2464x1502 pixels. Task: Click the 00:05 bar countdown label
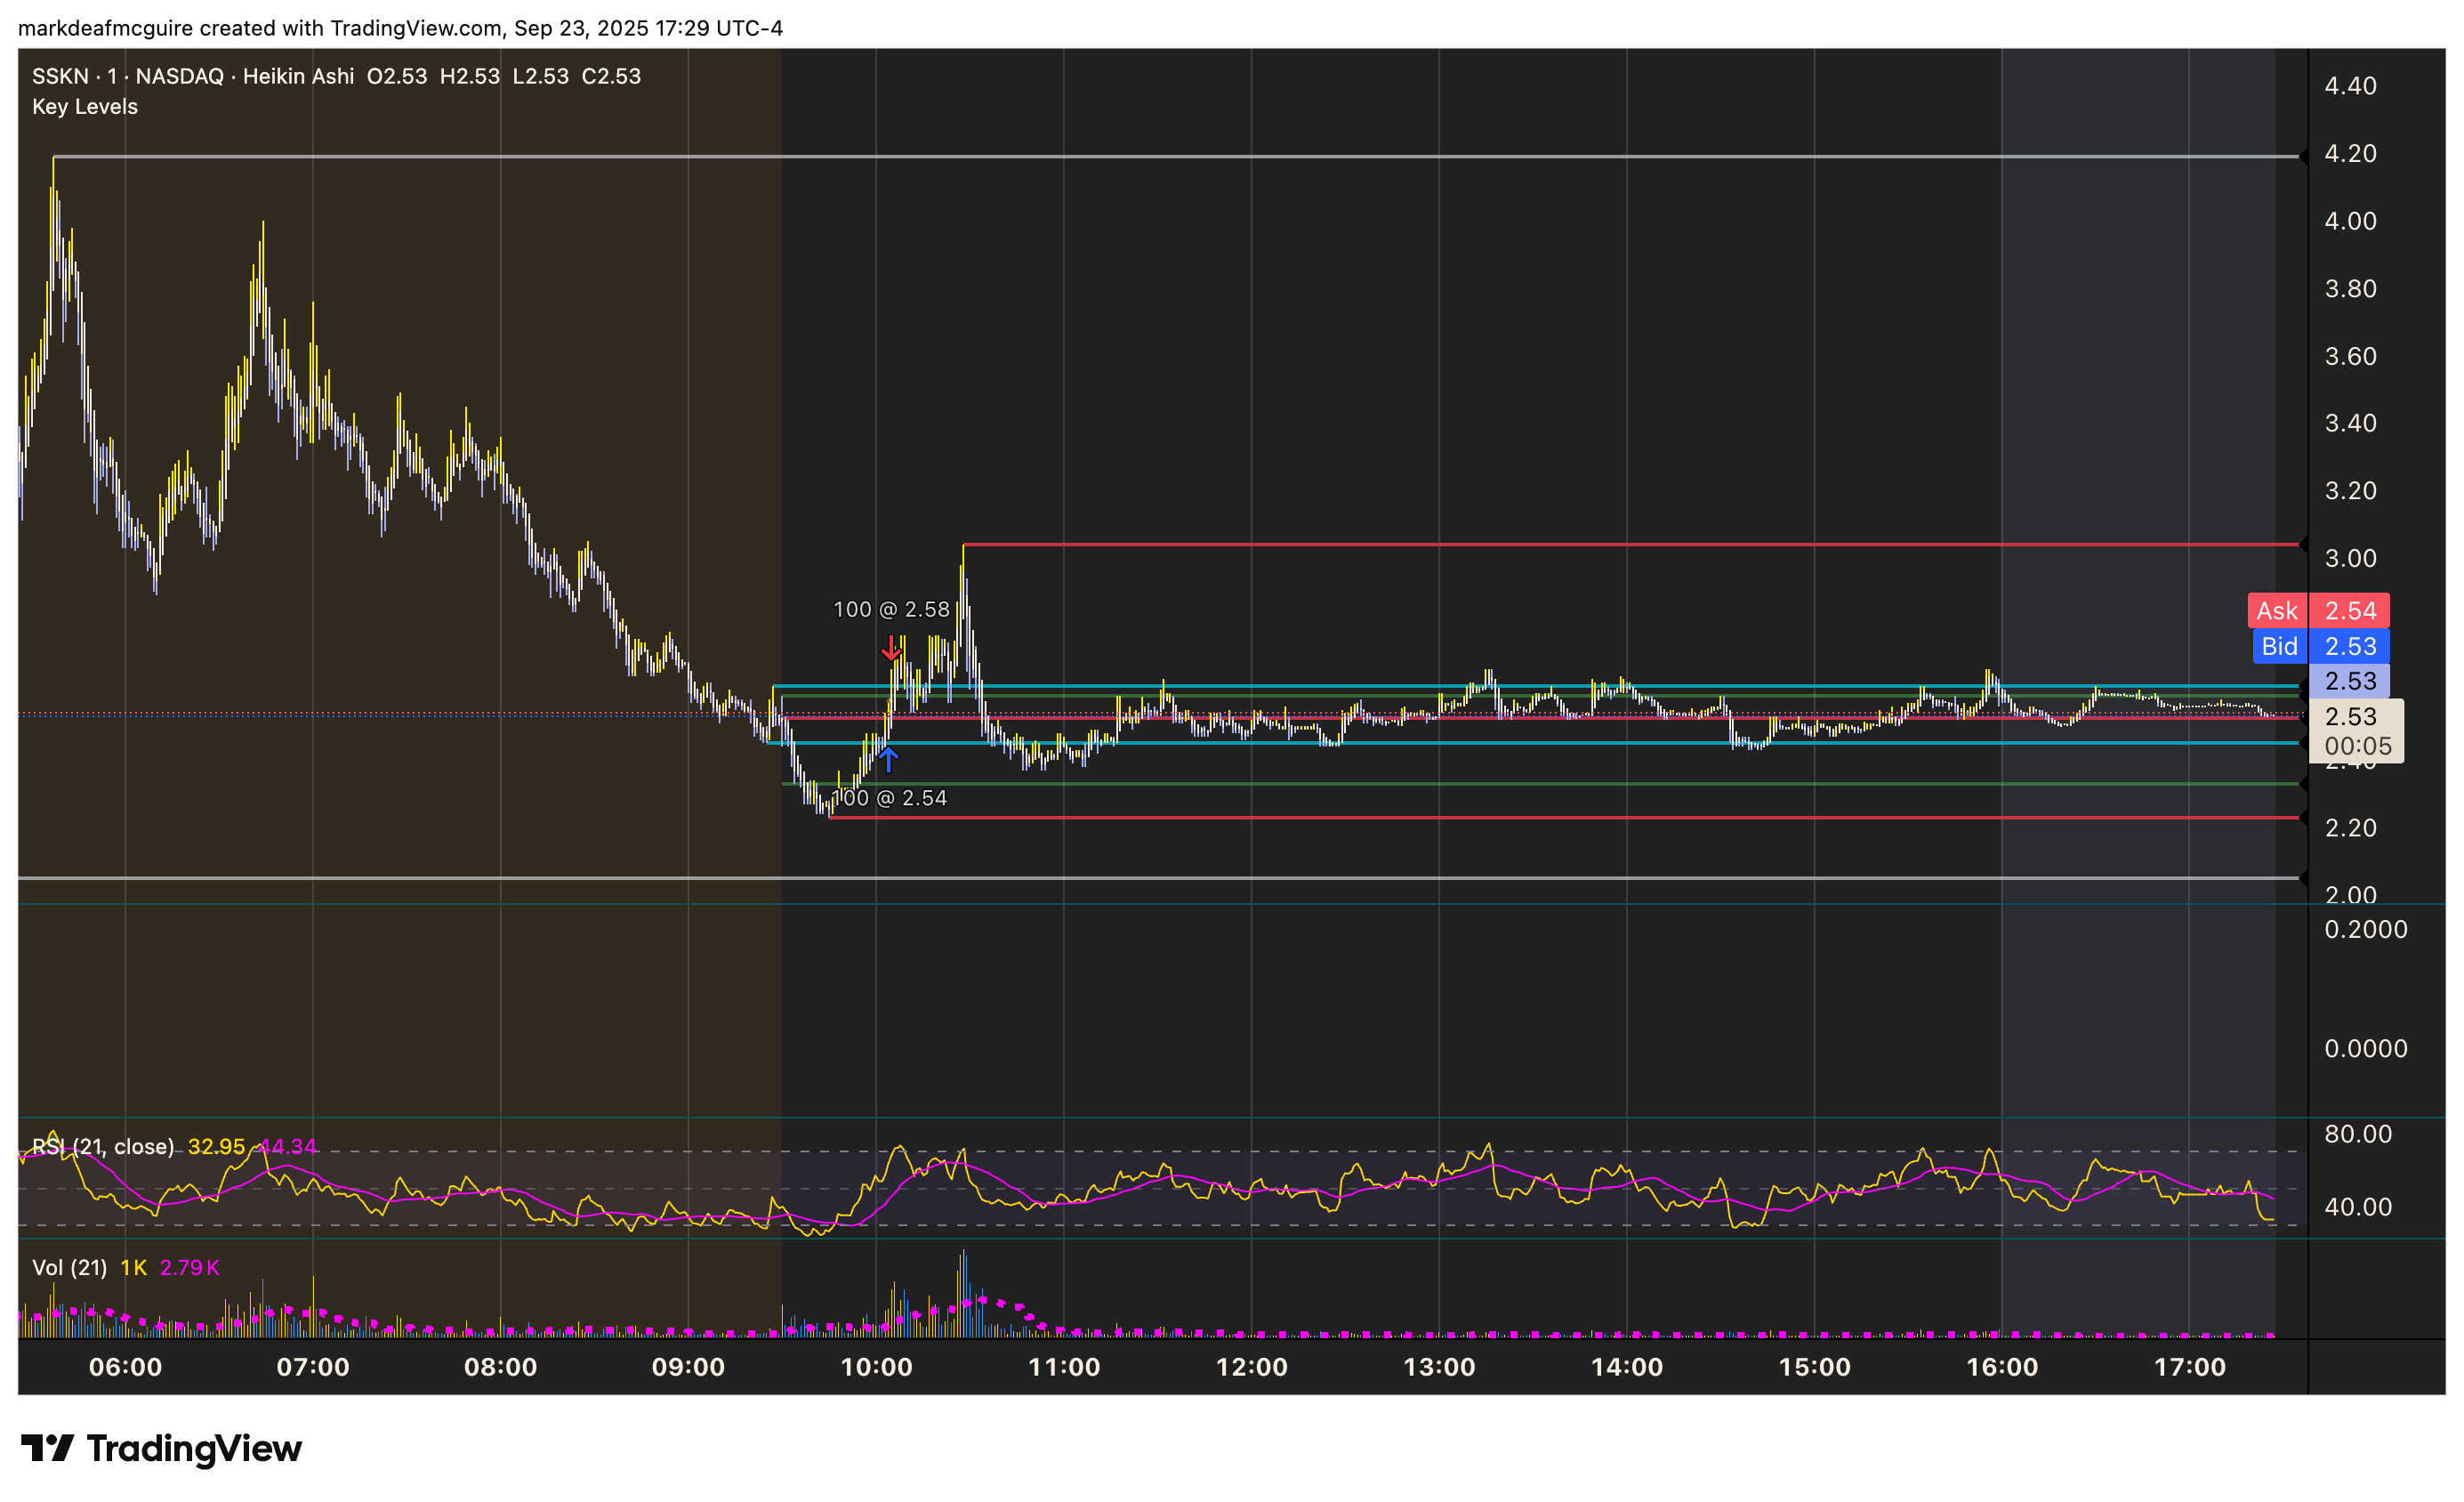tap(2357, 746)
